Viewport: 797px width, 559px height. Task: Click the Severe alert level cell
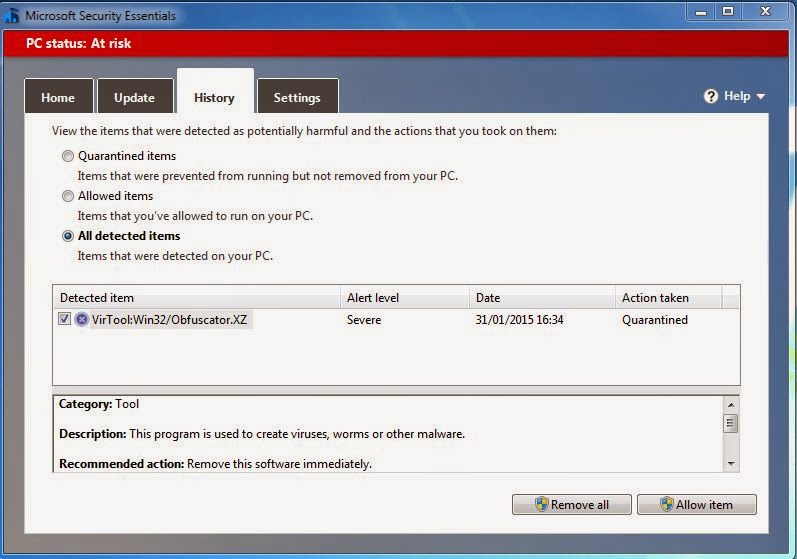364,320
